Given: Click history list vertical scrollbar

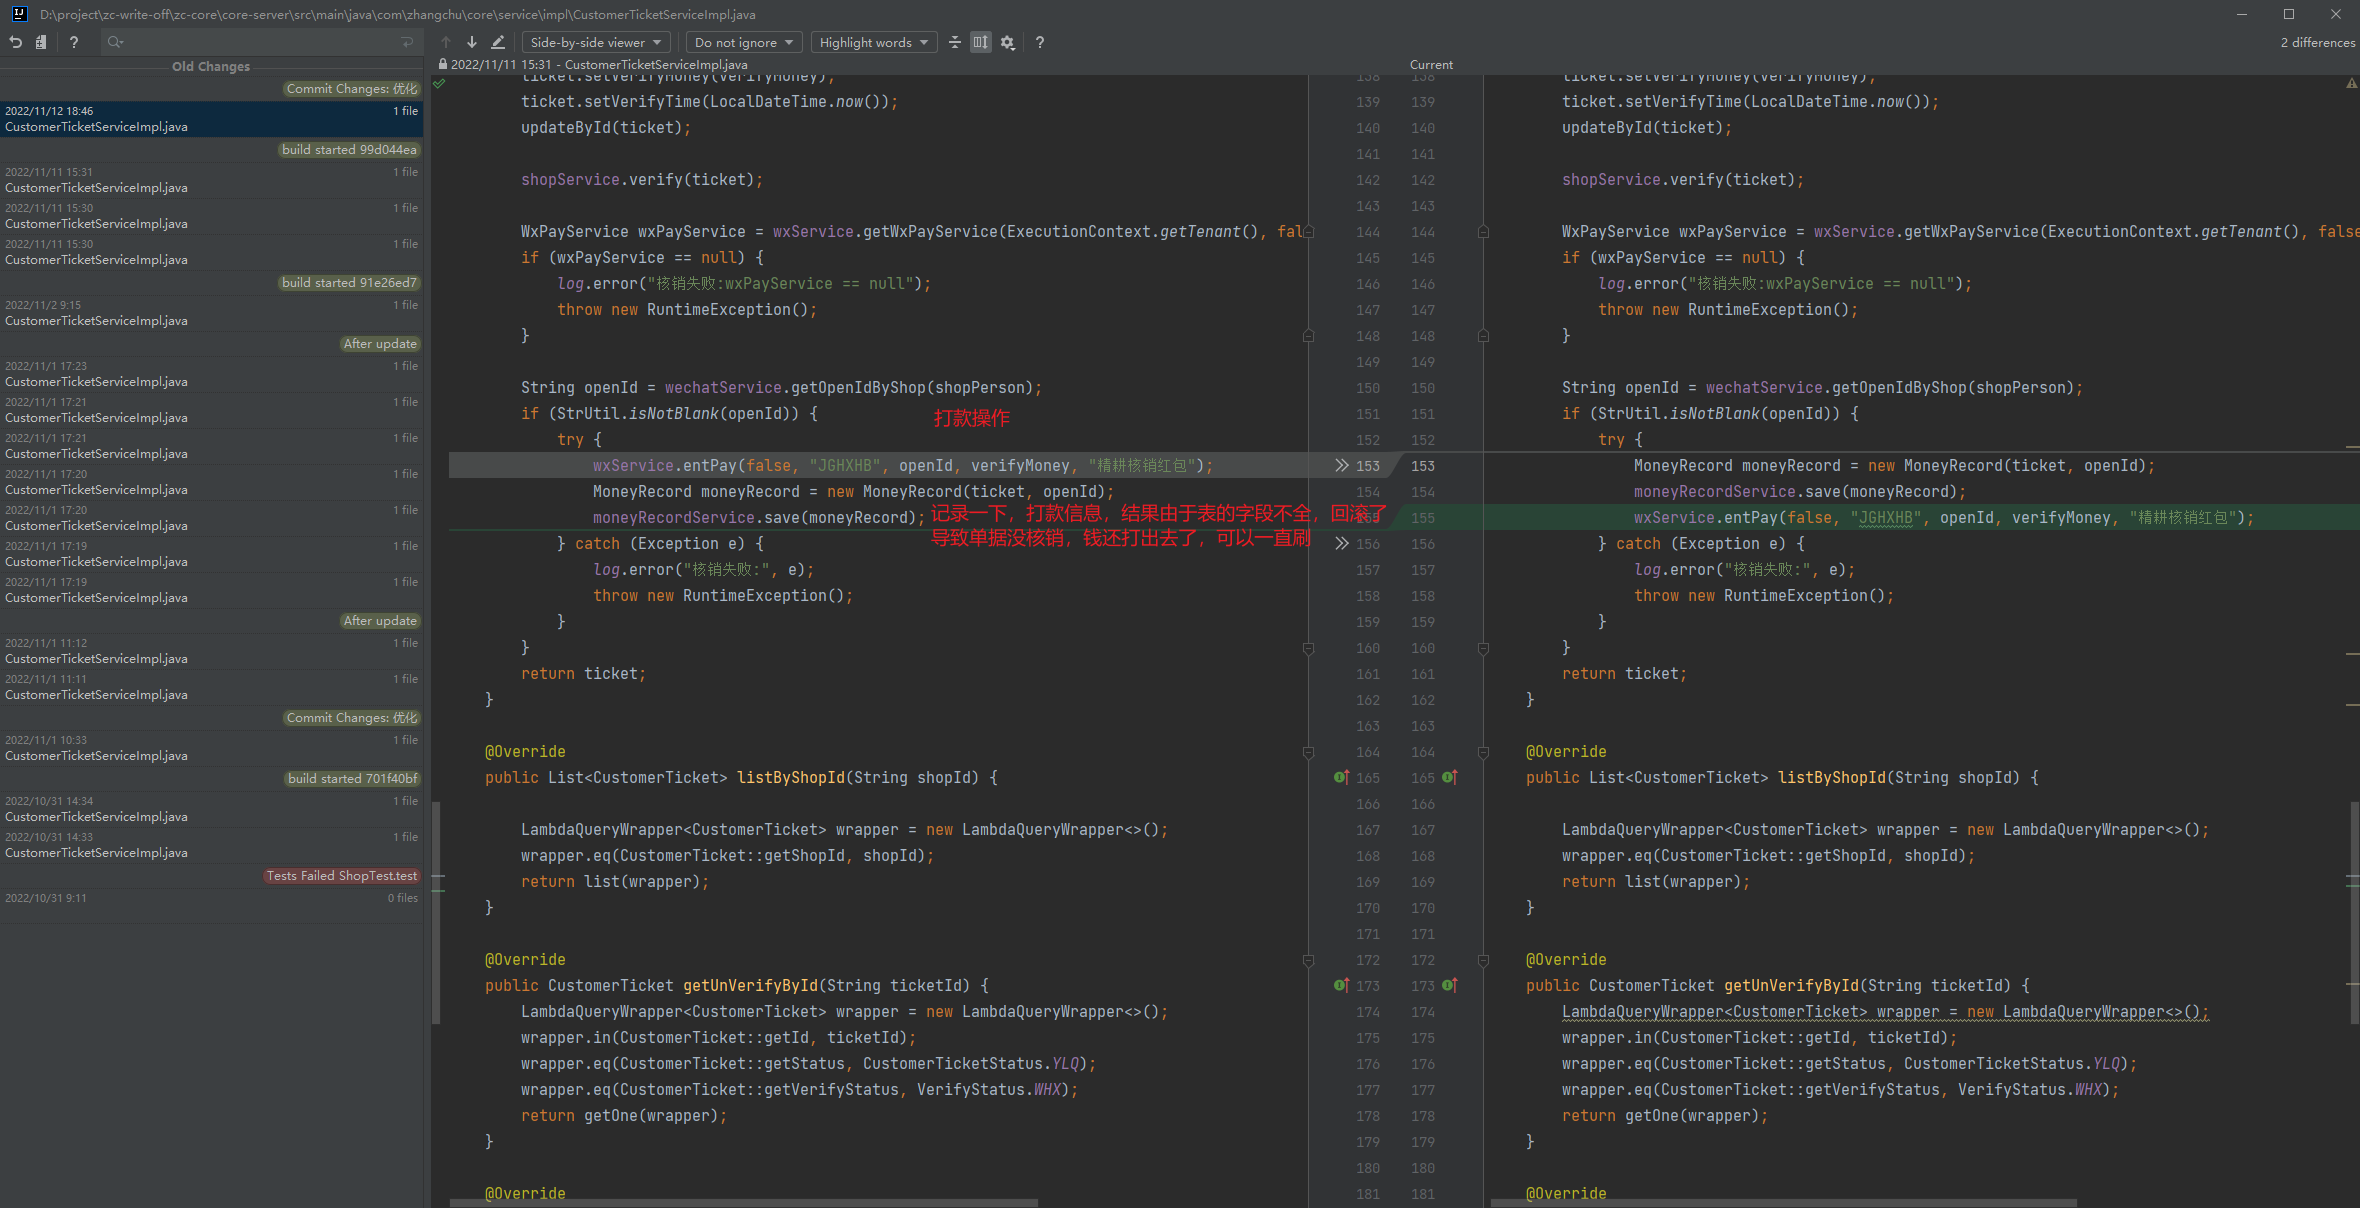Looking at the screenshot, I should 436,912.
